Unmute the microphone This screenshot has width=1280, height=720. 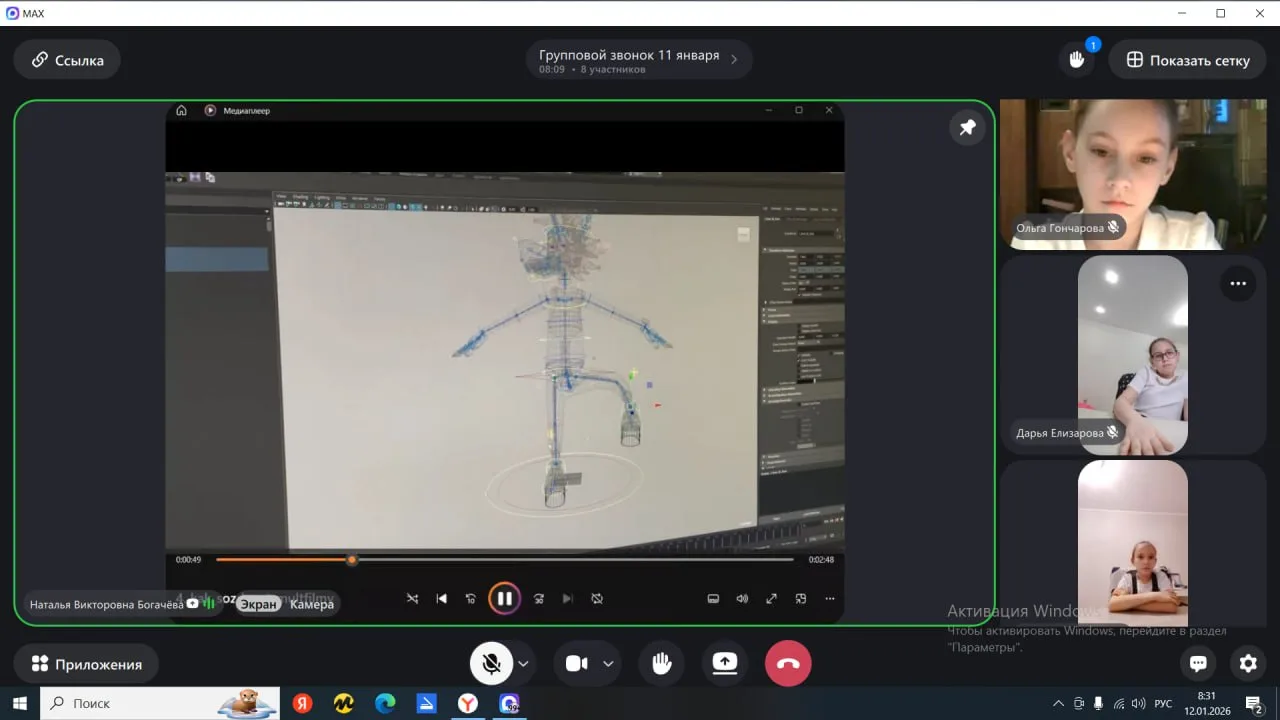coord(491,664)
